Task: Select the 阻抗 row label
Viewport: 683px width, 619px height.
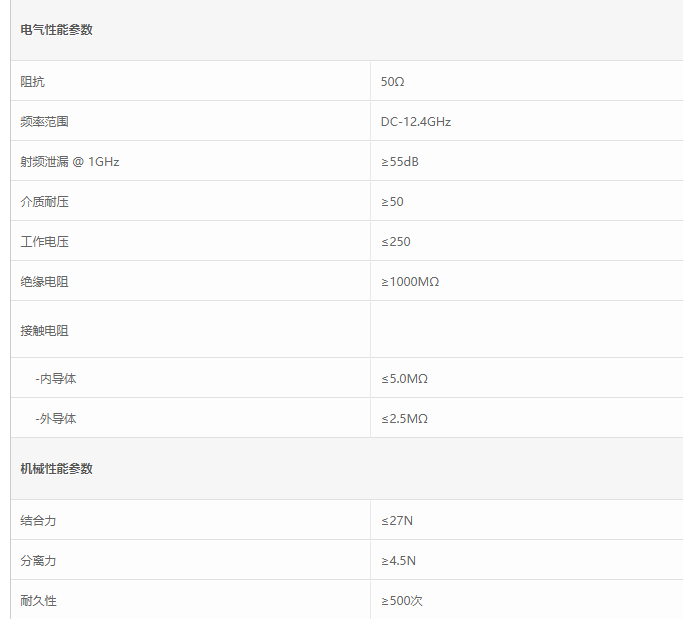Action: 32,81
